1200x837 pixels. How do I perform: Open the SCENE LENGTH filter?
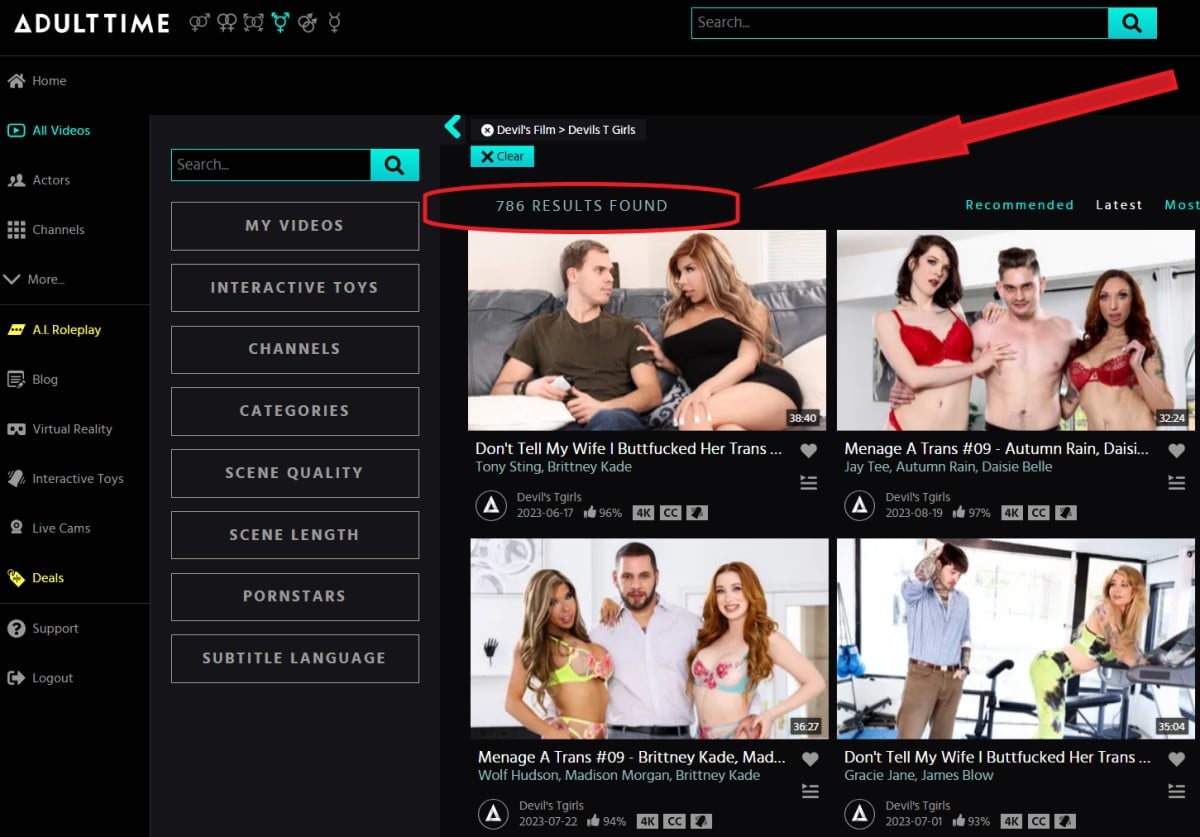pyautogui.click(x=295, y=535)
